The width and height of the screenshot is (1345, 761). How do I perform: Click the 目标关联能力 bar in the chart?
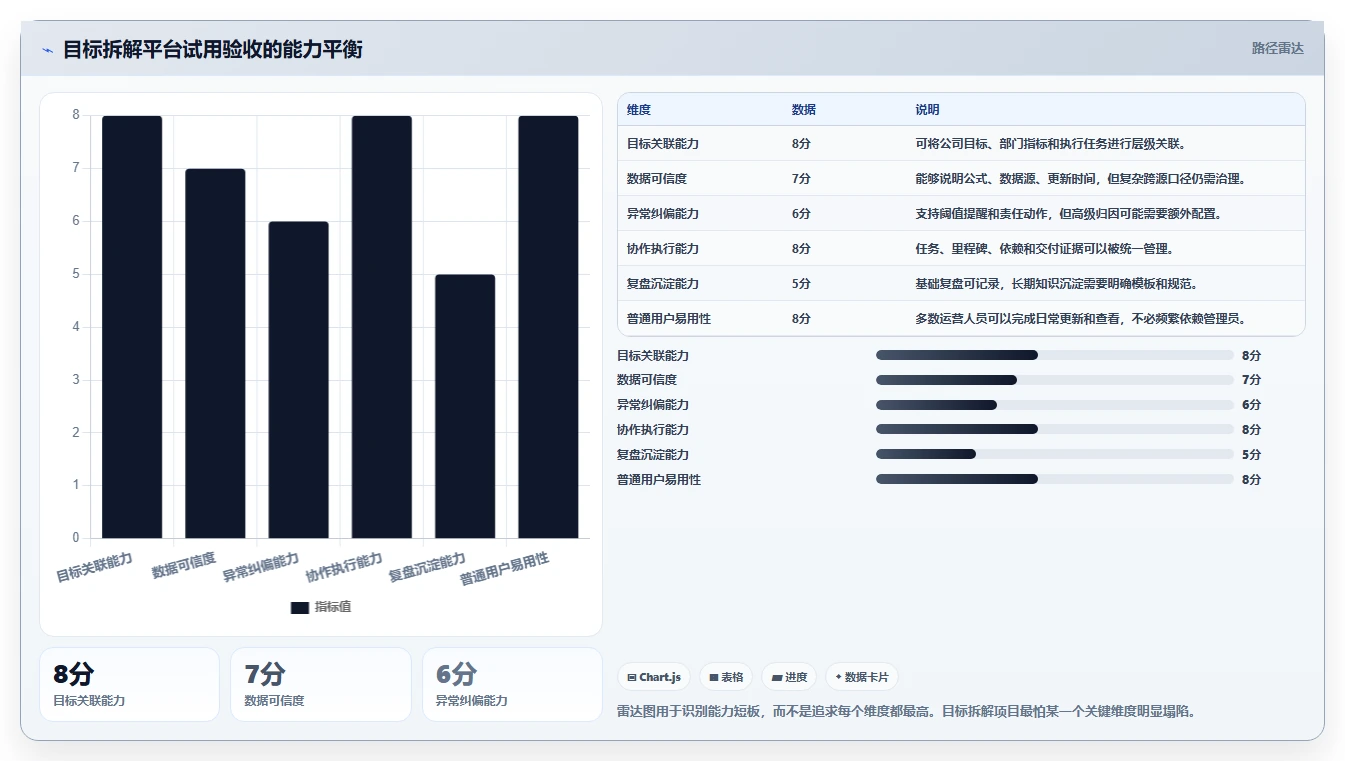(x=132, y=327)
